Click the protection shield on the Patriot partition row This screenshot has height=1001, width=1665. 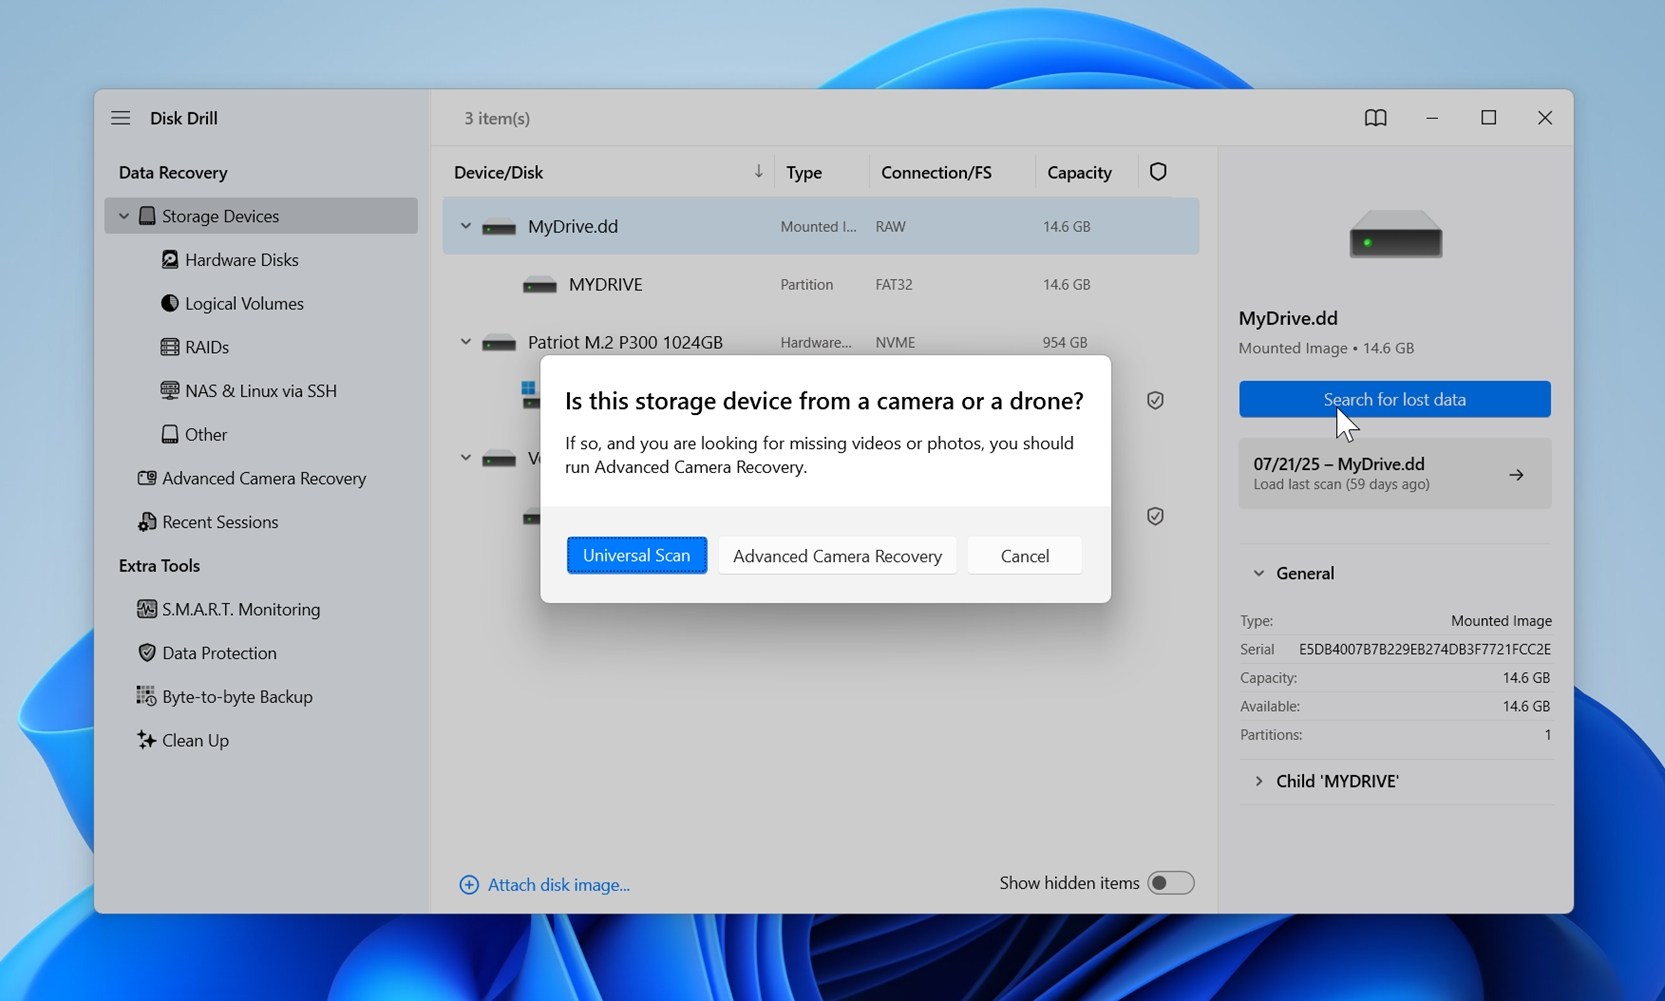(1155, 400)
